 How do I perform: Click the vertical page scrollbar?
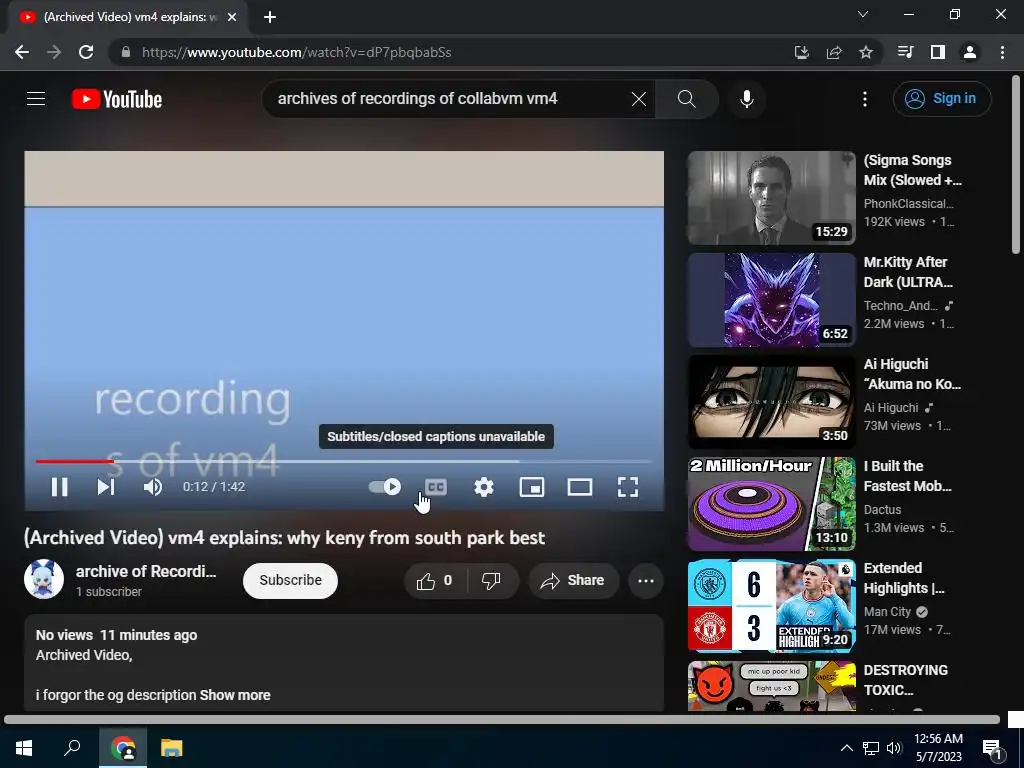(1016, 165)
